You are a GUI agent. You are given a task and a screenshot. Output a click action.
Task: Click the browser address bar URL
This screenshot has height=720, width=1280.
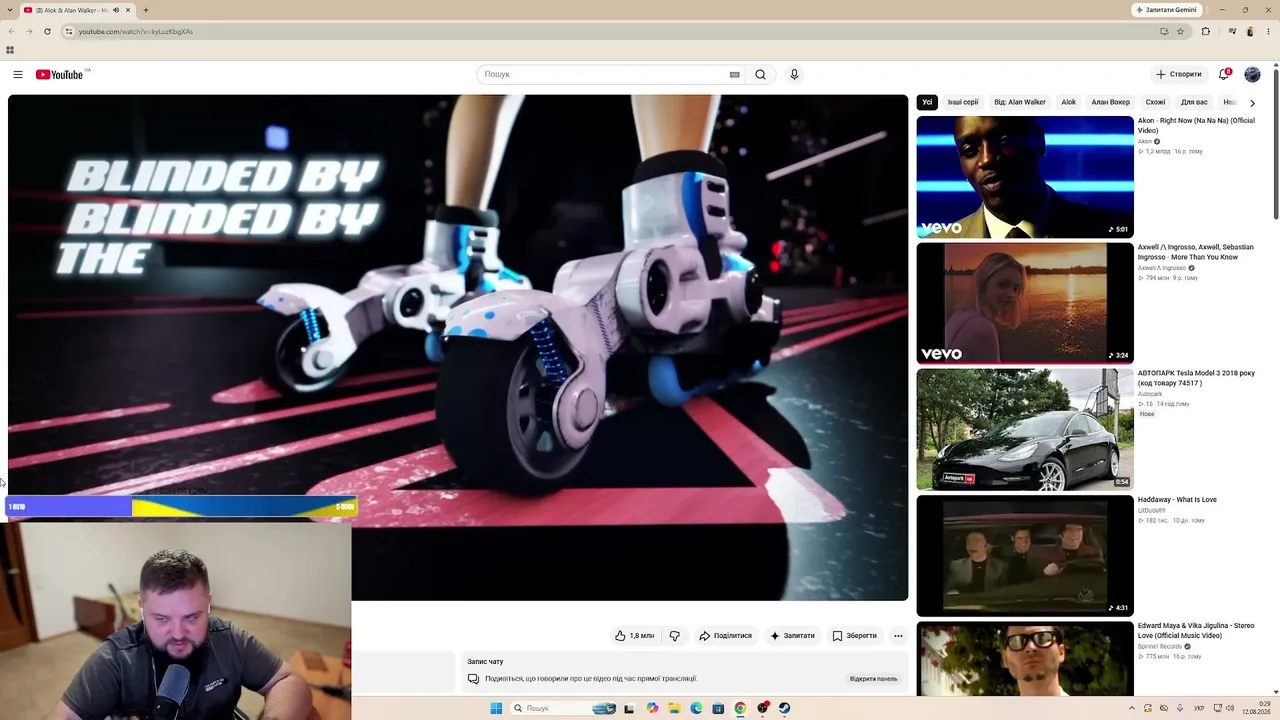pos(135,31)
